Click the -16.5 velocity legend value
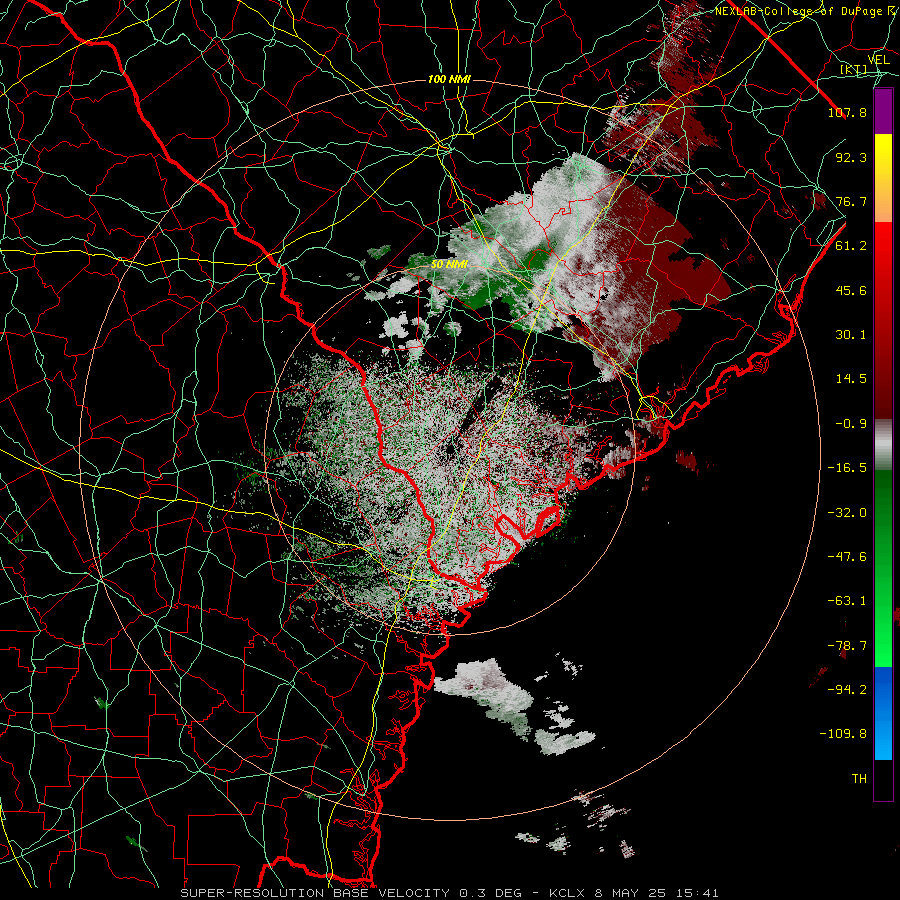The image size is (900, 900). (847, 468)
